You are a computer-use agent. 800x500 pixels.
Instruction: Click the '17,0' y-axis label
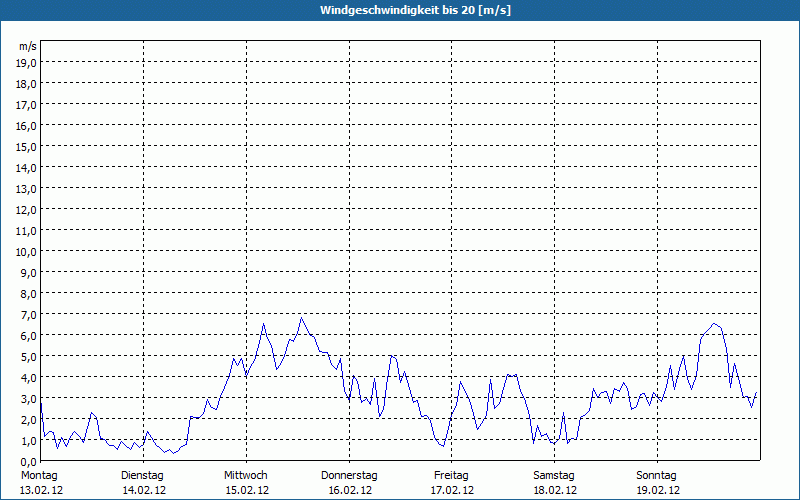coord(27,105)
